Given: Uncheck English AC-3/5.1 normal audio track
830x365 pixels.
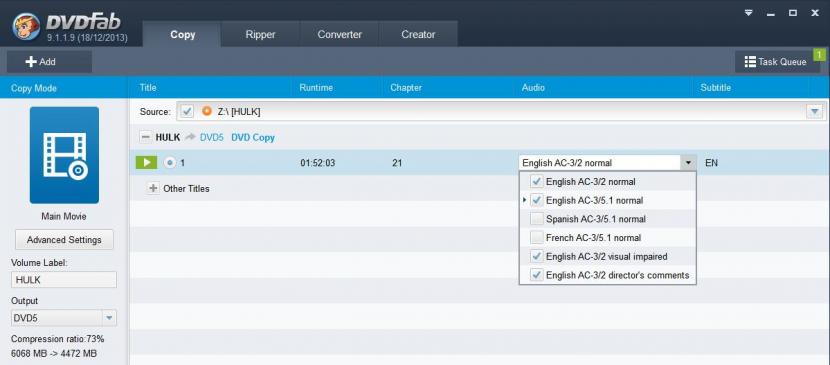Looking at the screenshot, I should 537,200.
